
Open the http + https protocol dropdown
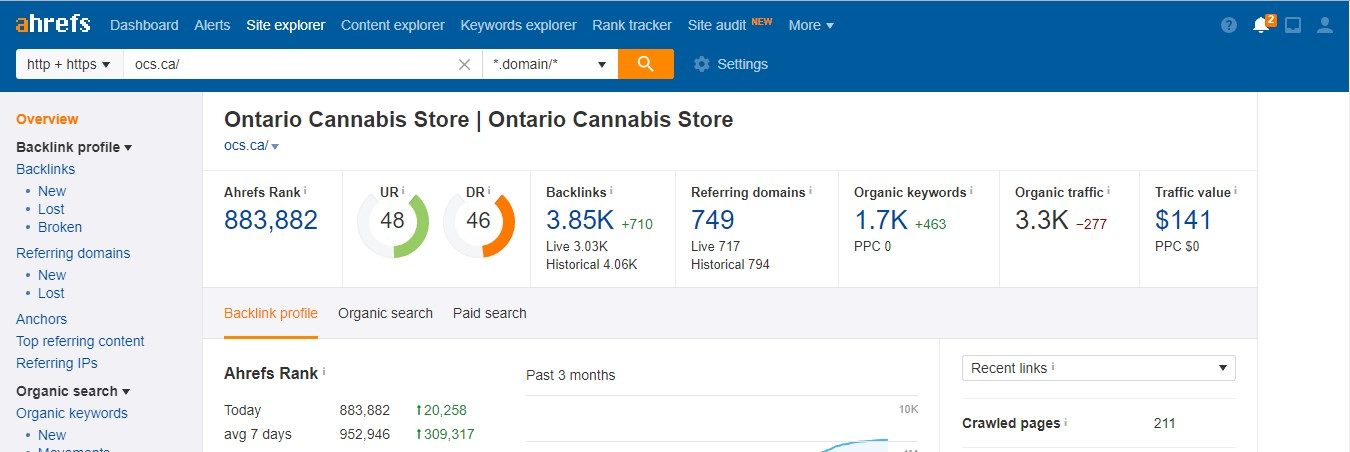coord(69,64)
